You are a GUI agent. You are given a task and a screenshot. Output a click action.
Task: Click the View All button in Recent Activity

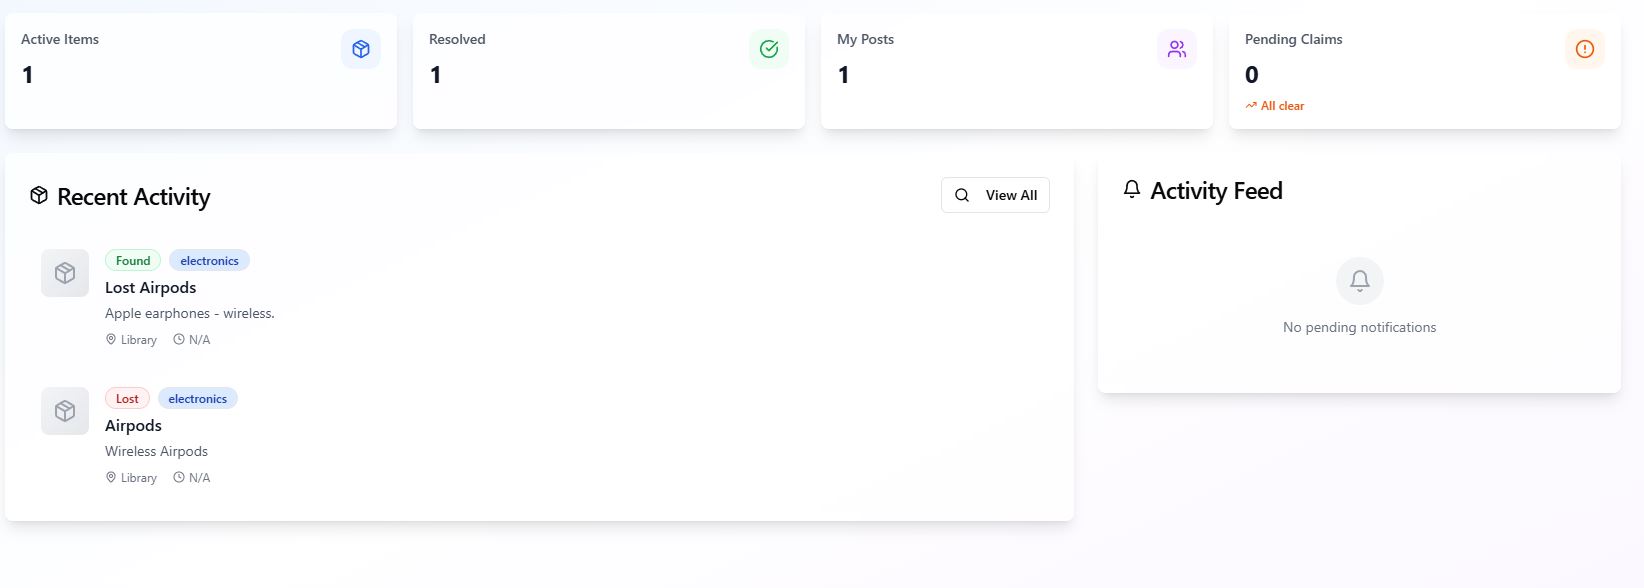tap(995, 195)
